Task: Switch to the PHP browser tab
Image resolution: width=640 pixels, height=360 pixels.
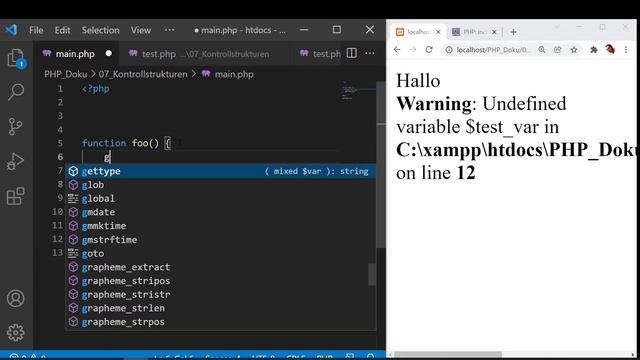Action: (x=474, y=32)
